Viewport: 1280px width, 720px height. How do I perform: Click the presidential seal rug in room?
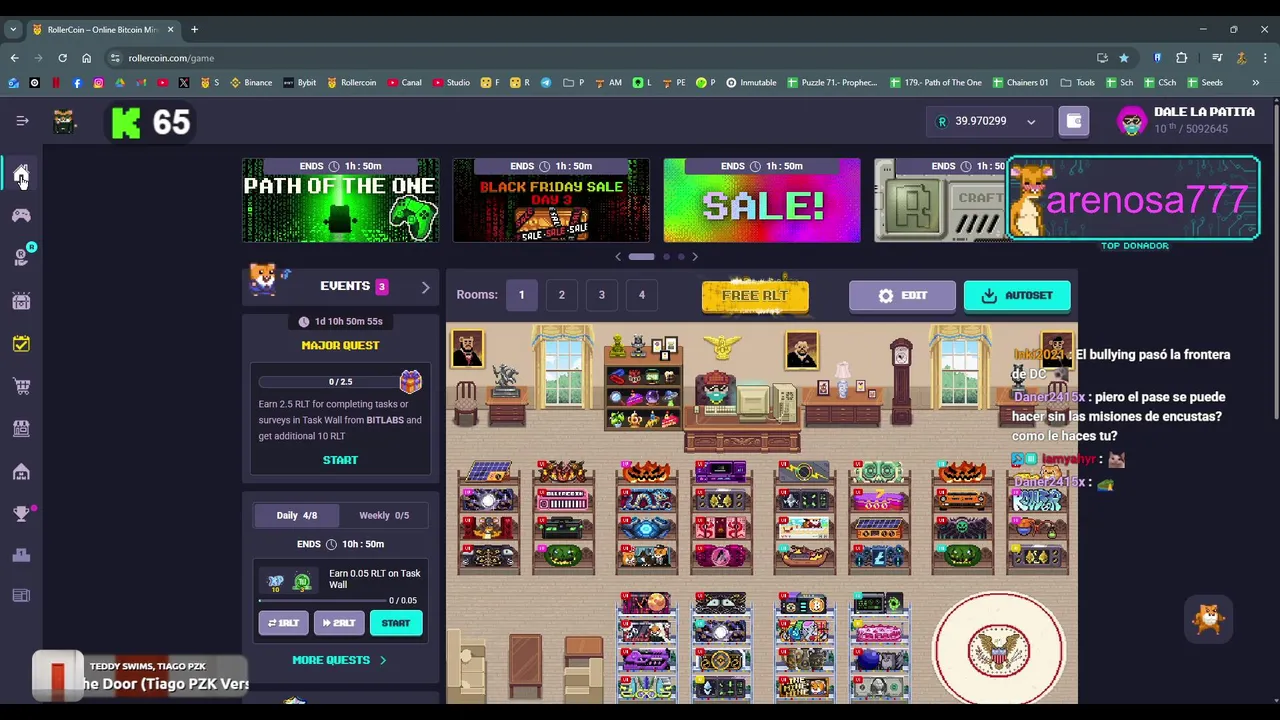coord(999,649)
